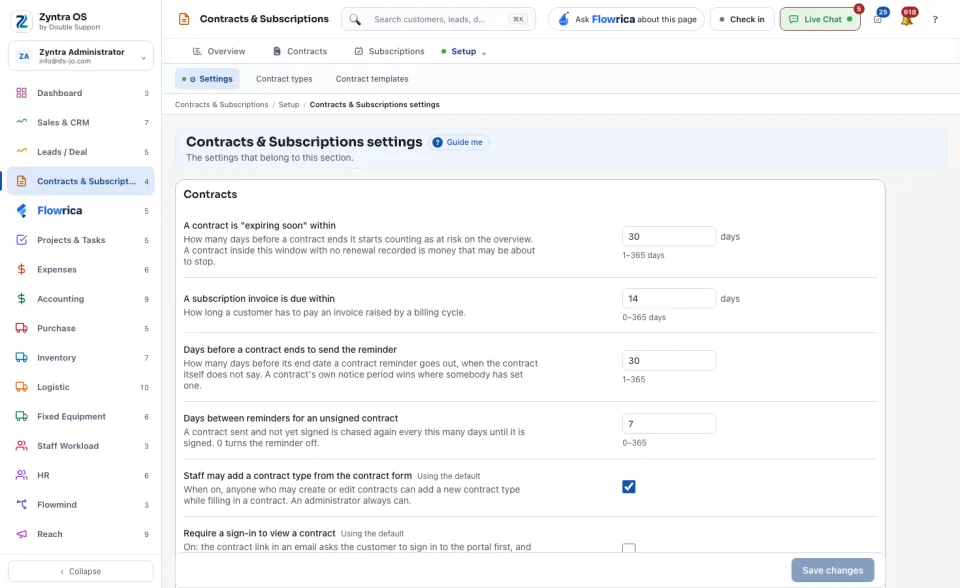Select the Staff Workload people icon
Viewport: 960px width, 588px height.
pos(21,446)
